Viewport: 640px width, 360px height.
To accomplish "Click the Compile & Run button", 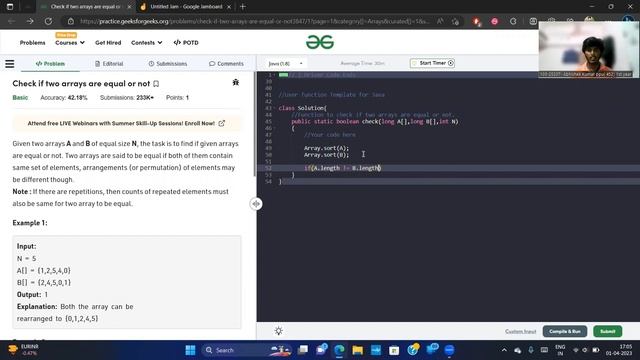I will (x=565, y=331).
